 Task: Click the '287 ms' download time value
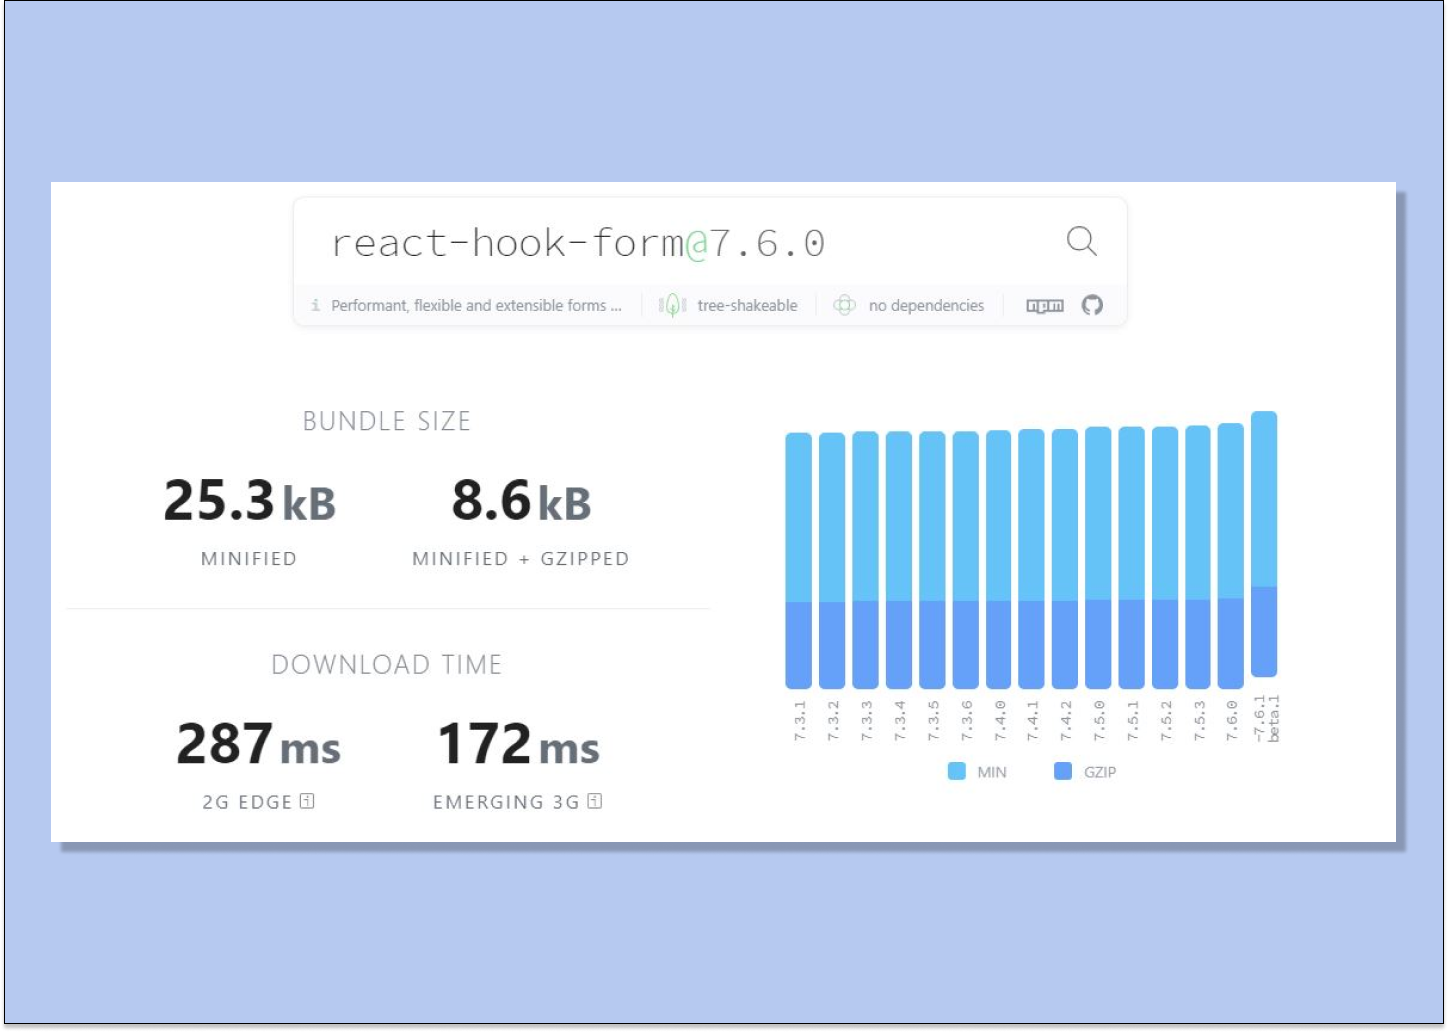coord(258,744)
